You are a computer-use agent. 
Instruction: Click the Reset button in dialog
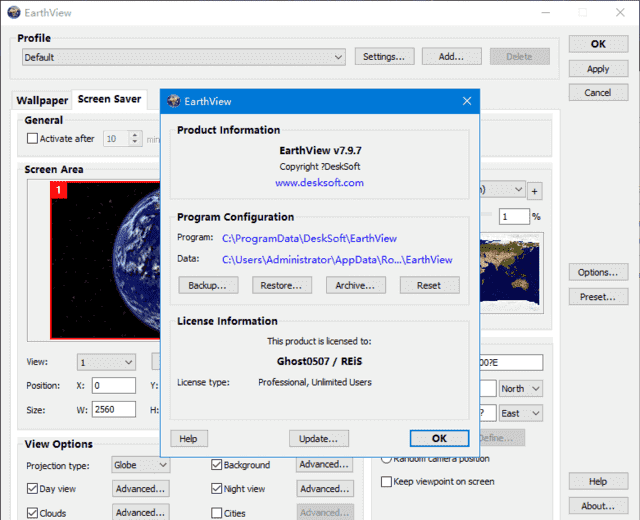[429, 285]
